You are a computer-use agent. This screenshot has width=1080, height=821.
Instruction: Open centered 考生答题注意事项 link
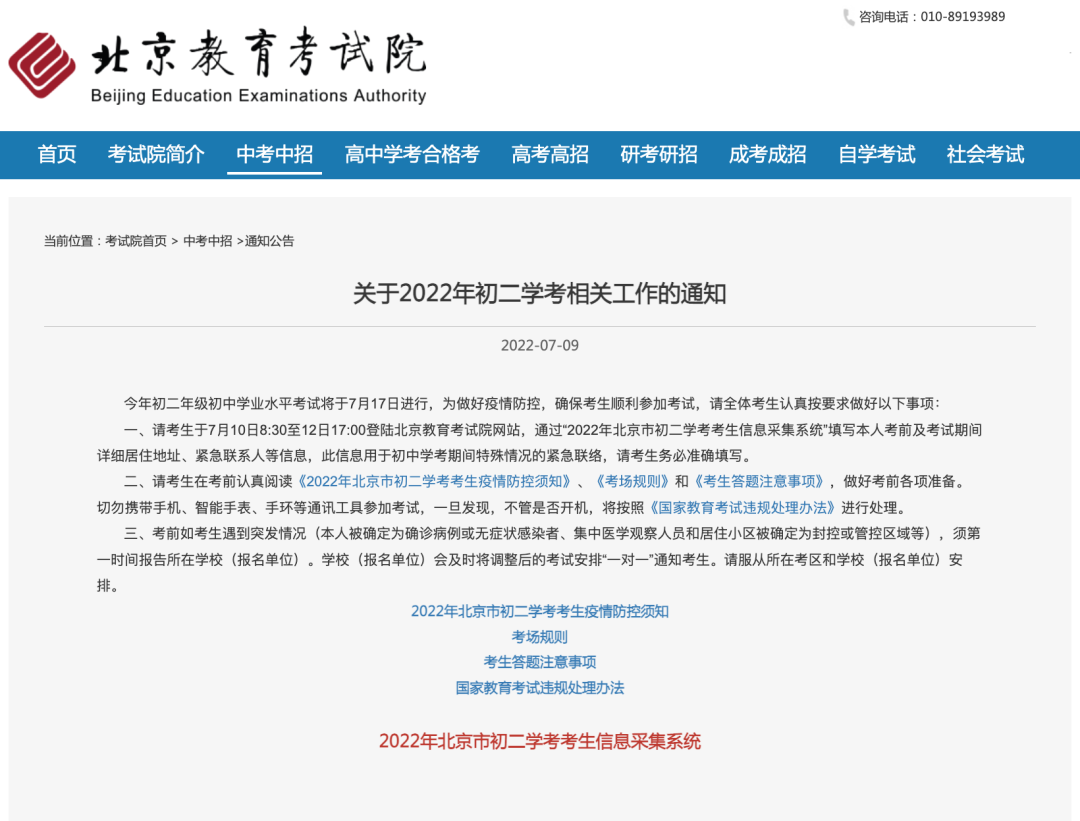[x=539, y=663]
